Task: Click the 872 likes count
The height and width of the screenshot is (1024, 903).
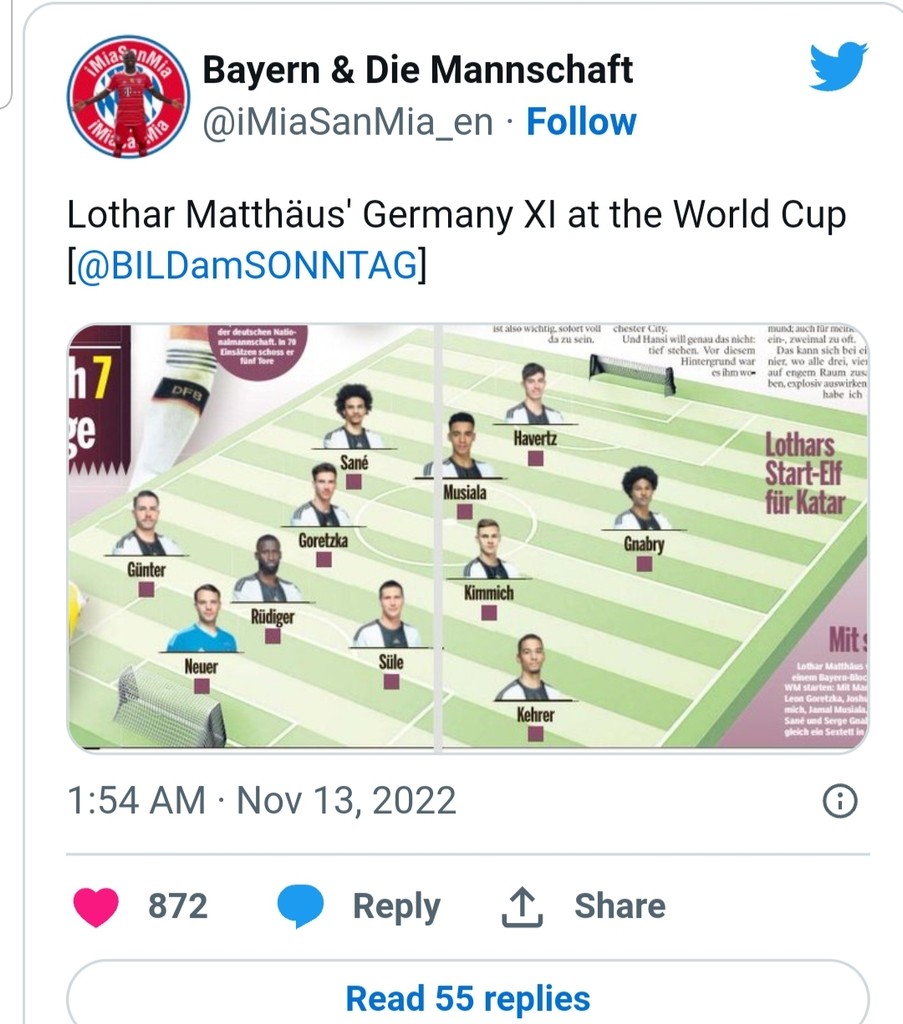Action: click(178, 906)
